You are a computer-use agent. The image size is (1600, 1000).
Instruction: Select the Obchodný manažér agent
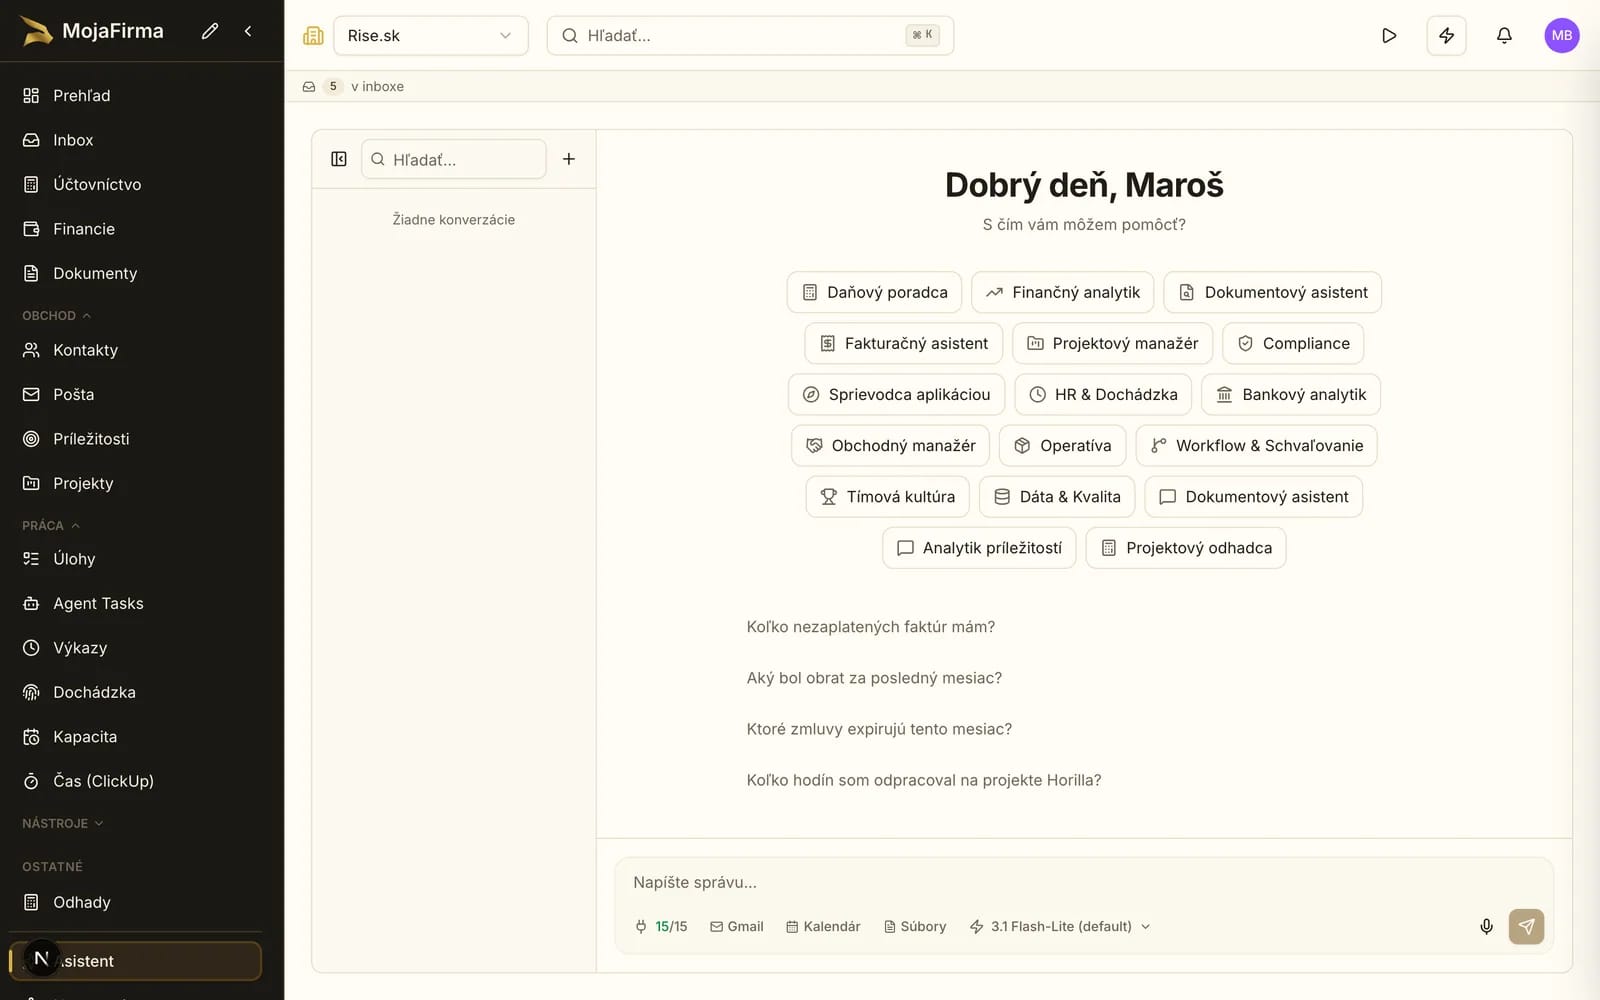coord(890,445)
